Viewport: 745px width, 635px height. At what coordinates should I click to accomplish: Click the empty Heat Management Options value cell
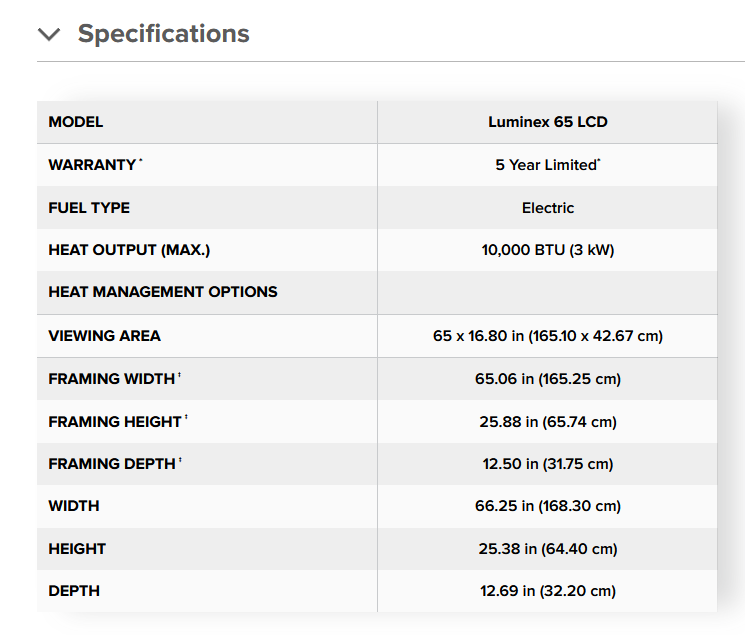click(547, 292)
